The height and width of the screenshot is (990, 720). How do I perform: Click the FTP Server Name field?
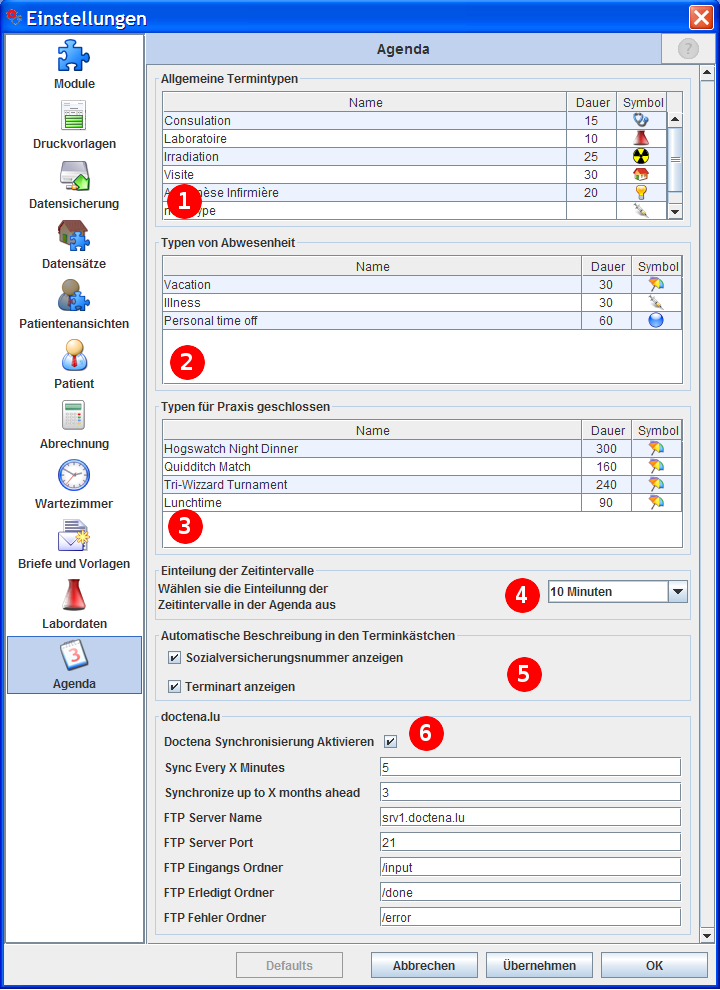tap(530, 817)
